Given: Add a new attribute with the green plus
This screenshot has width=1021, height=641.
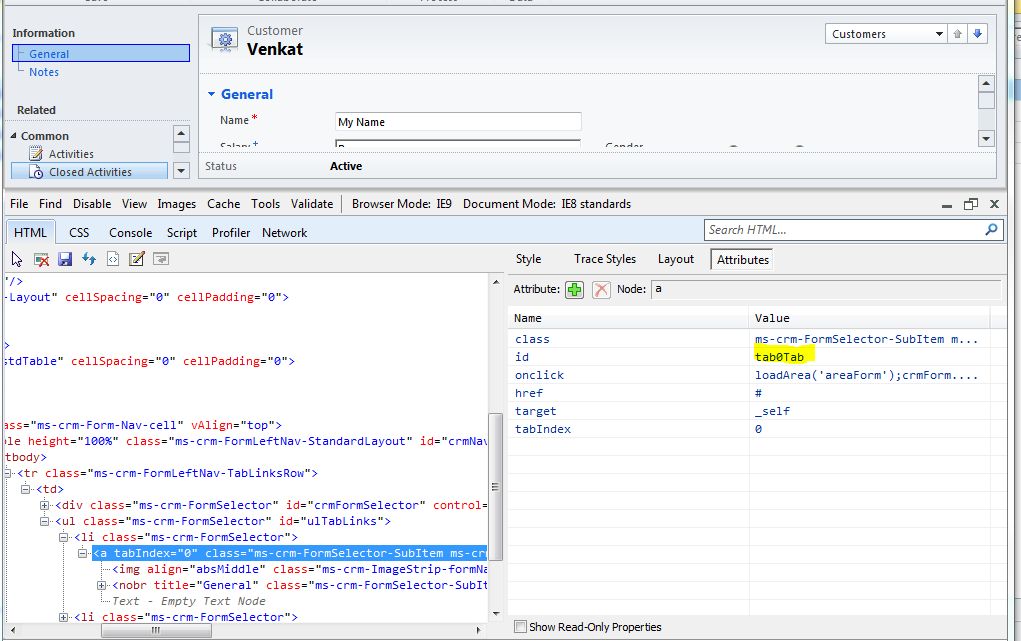Looking at the screenshot, I should coord(574,289).
